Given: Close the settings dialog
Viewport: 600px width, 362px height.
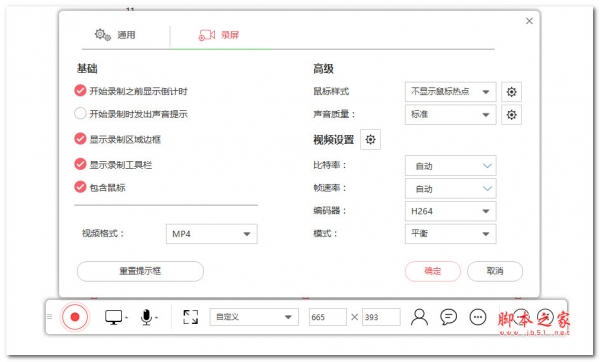Looking at the screenshot, I should [x=529, y=21].
